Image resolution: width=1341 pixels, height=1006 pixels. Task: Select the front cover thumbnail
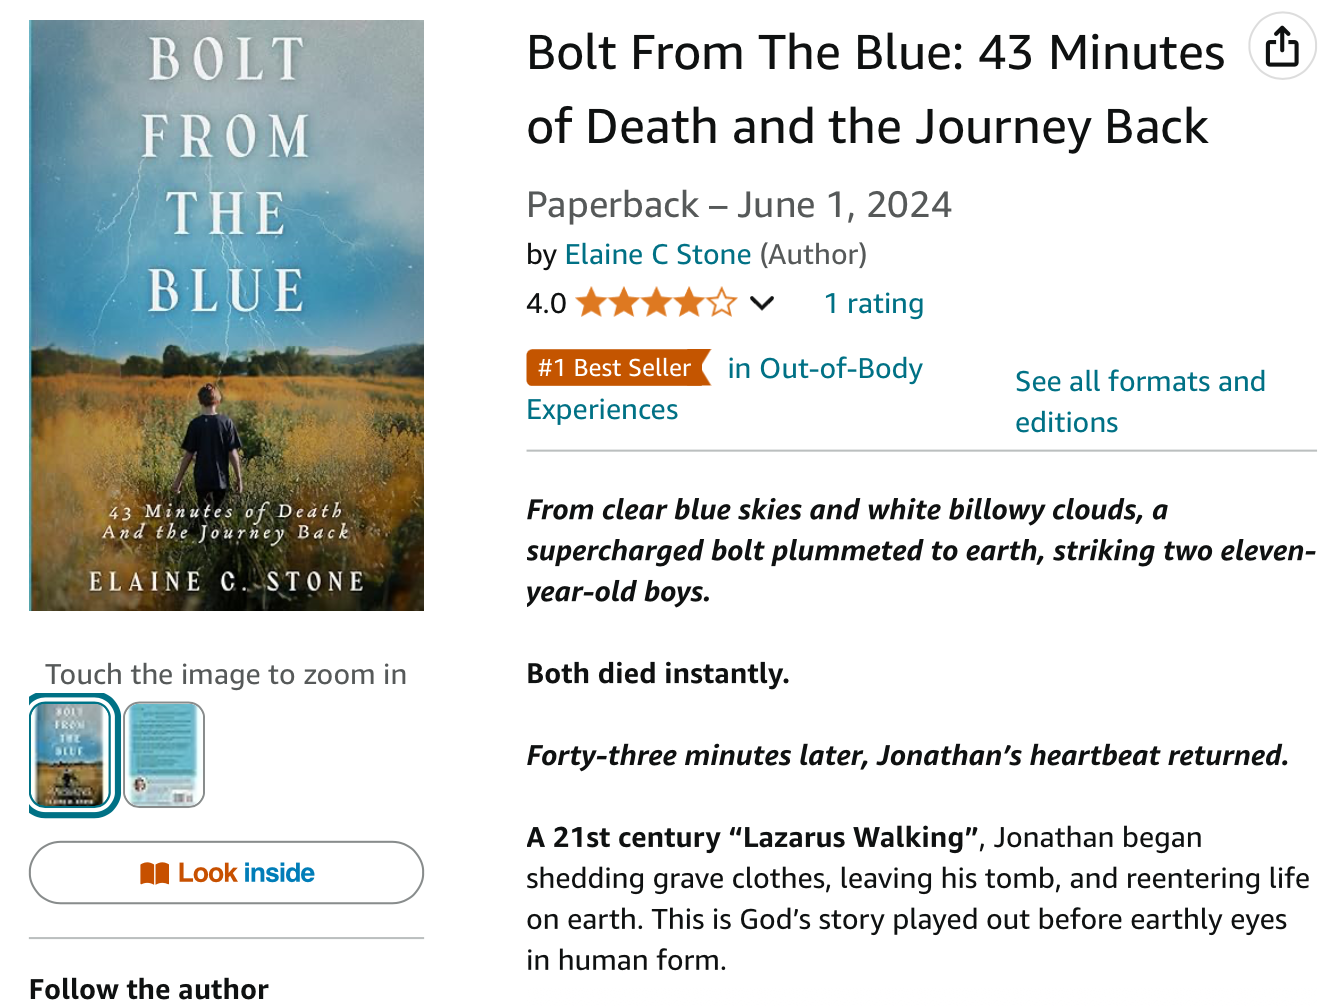coord(71,755)
